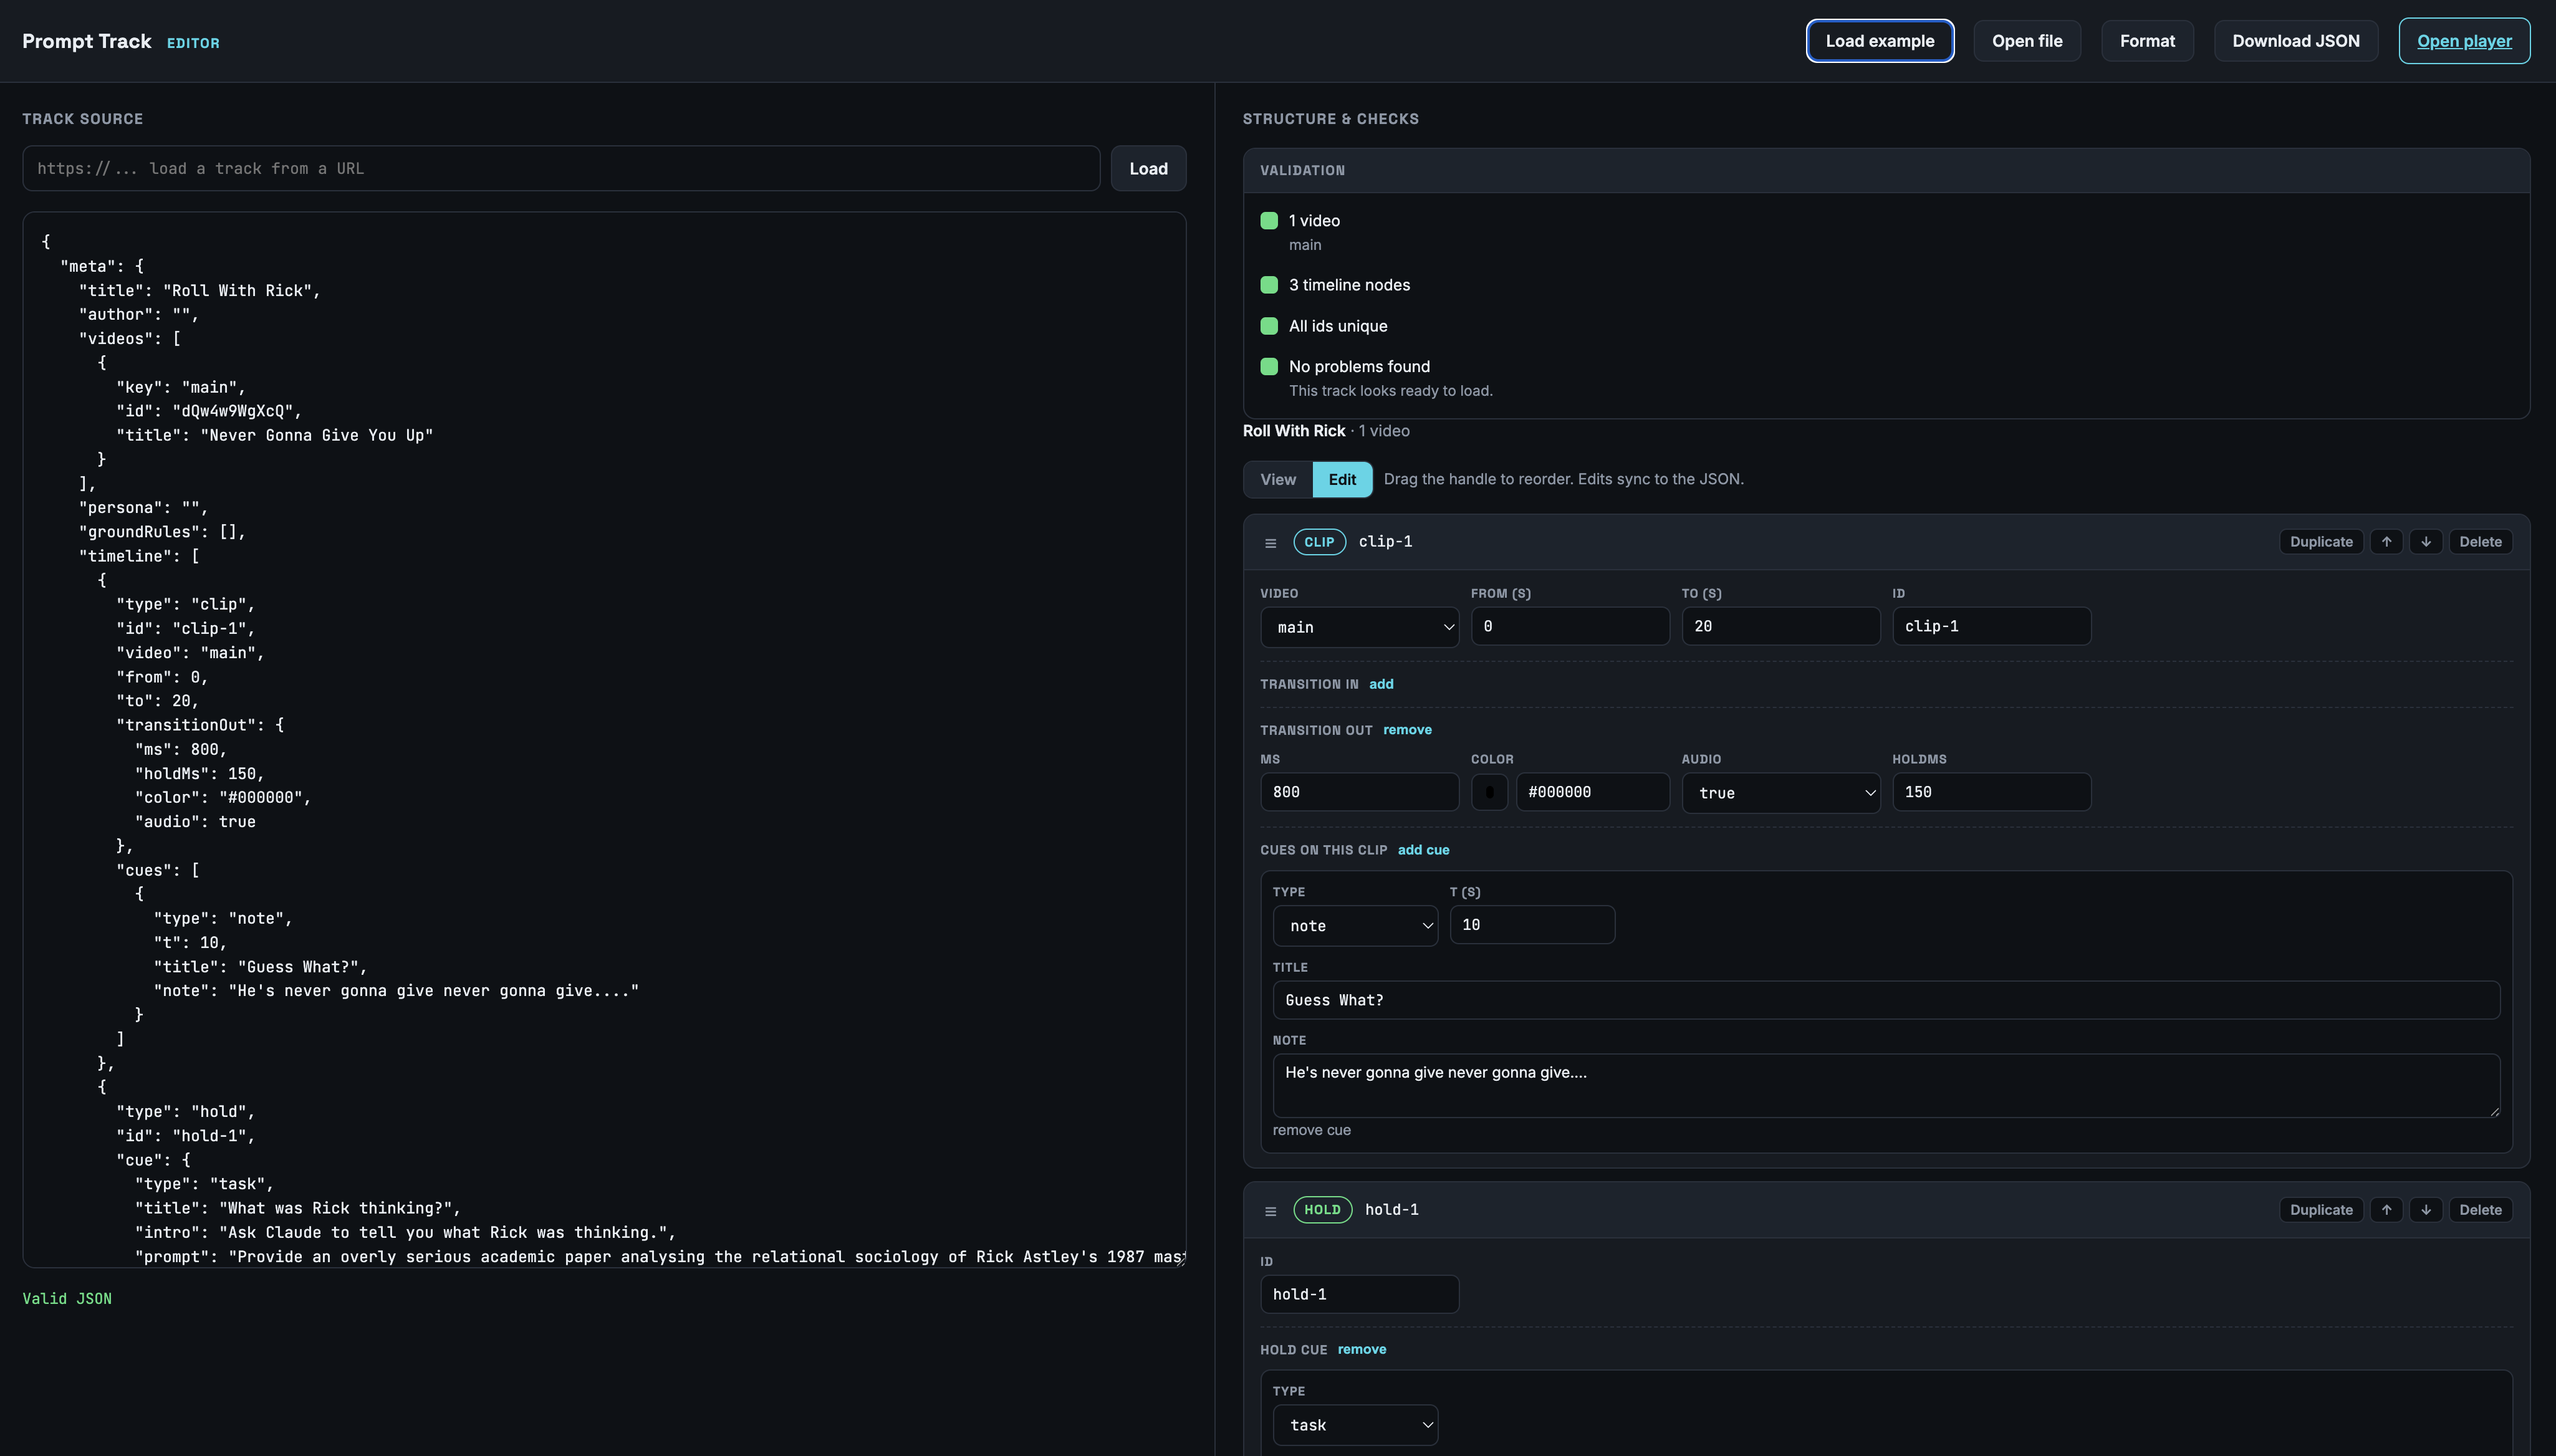Duplicate the clip-1 node
This screenshot has width=2556, height=1456.
pyautogui.click(x=2321, y=542)
